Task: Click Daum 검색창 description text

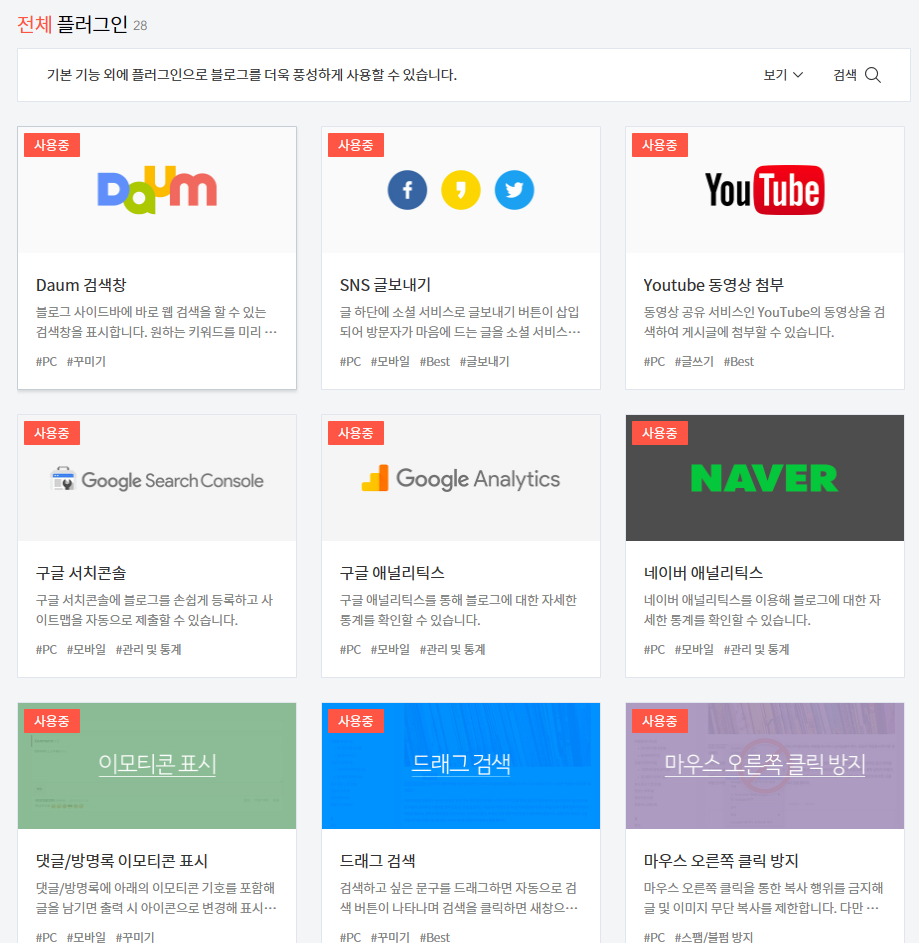Action: pyautogui.click(x=156, y=322)
